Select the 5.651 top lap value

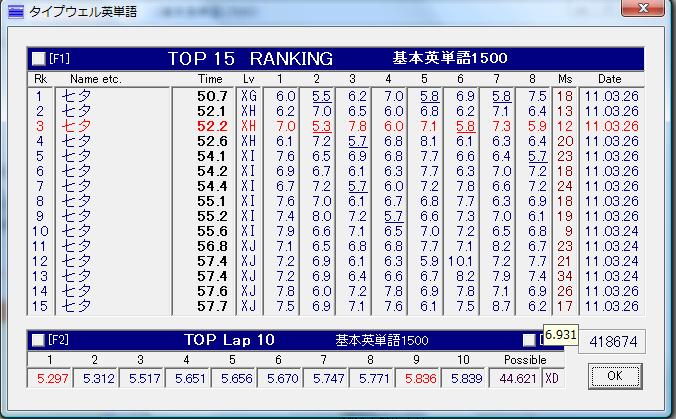(x=190, y=378)
